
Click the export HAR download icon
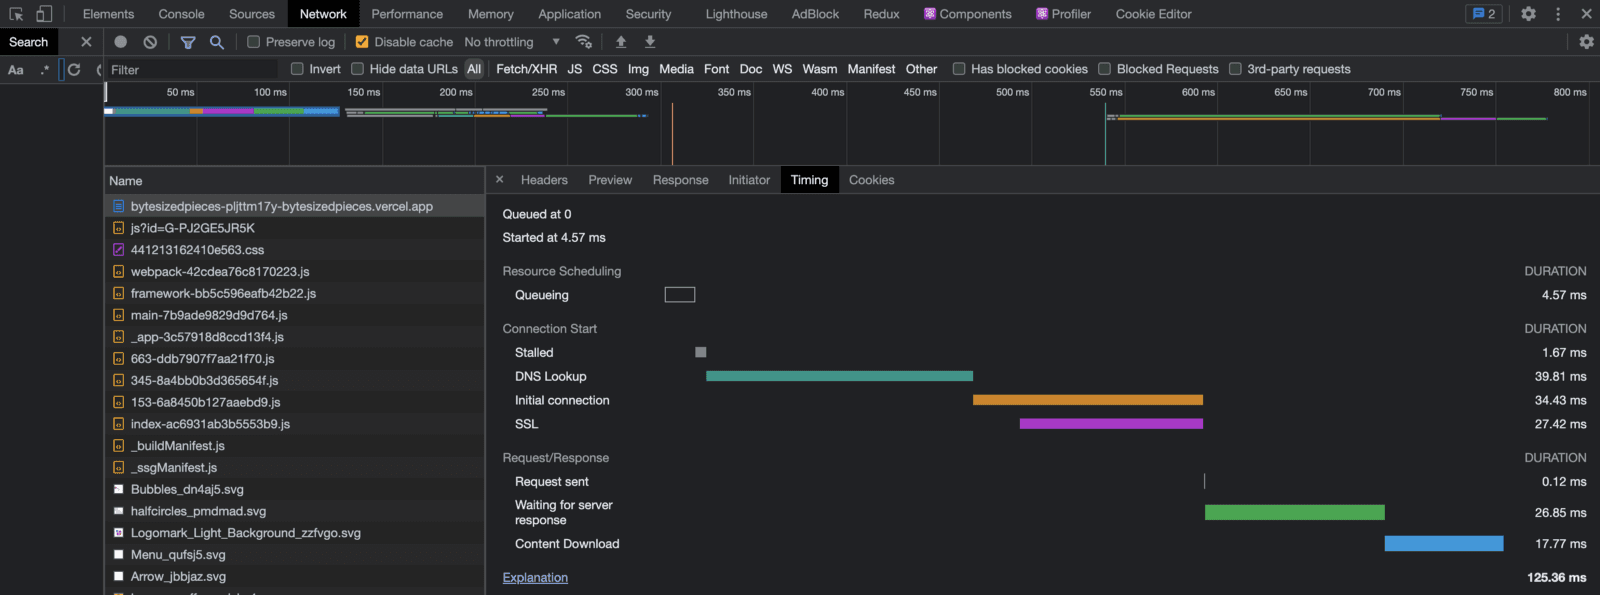(x=650, y=42)
